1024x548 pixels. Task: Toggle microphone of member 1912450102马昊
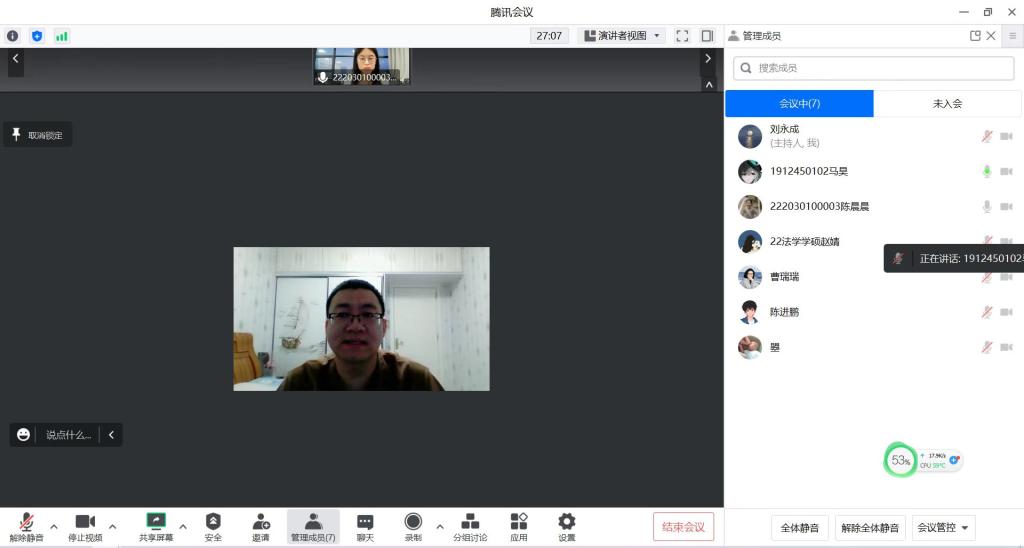coord(986,171)
